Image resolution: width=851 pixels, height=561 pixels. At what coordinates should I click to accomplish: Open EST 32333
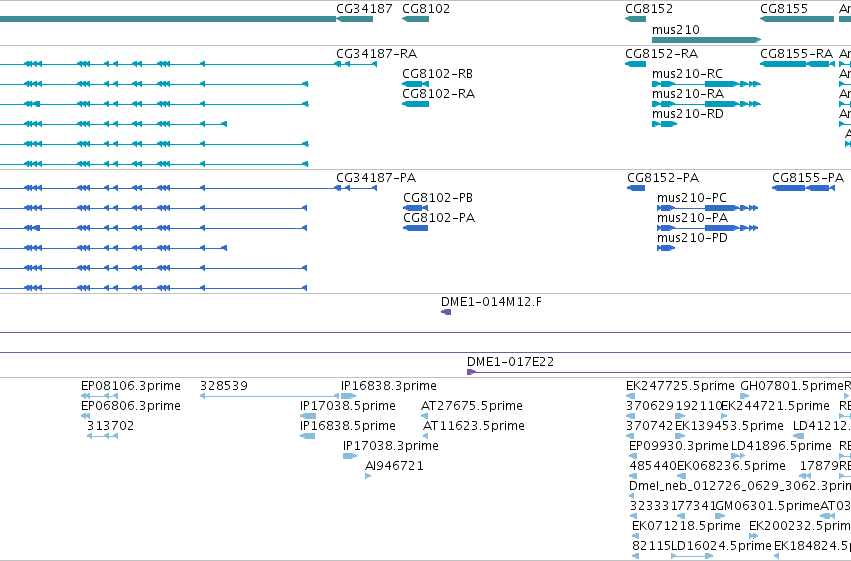[650, 506]
